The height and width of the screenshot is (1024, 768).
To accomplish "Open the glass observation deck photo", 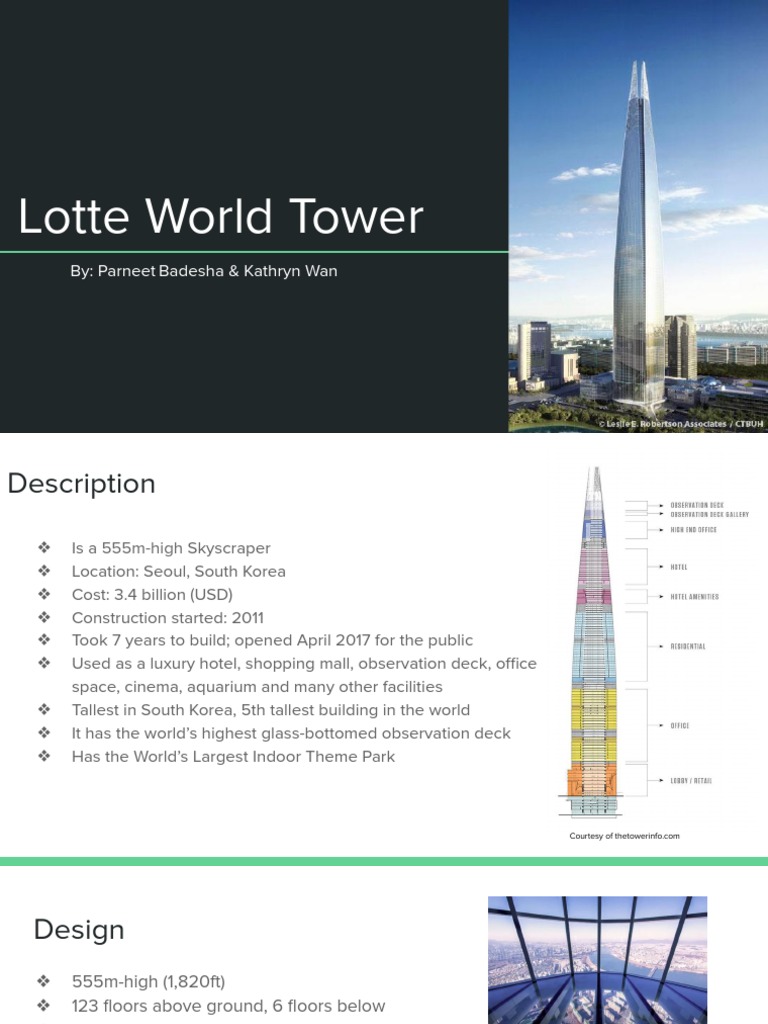I will [598, 960].
